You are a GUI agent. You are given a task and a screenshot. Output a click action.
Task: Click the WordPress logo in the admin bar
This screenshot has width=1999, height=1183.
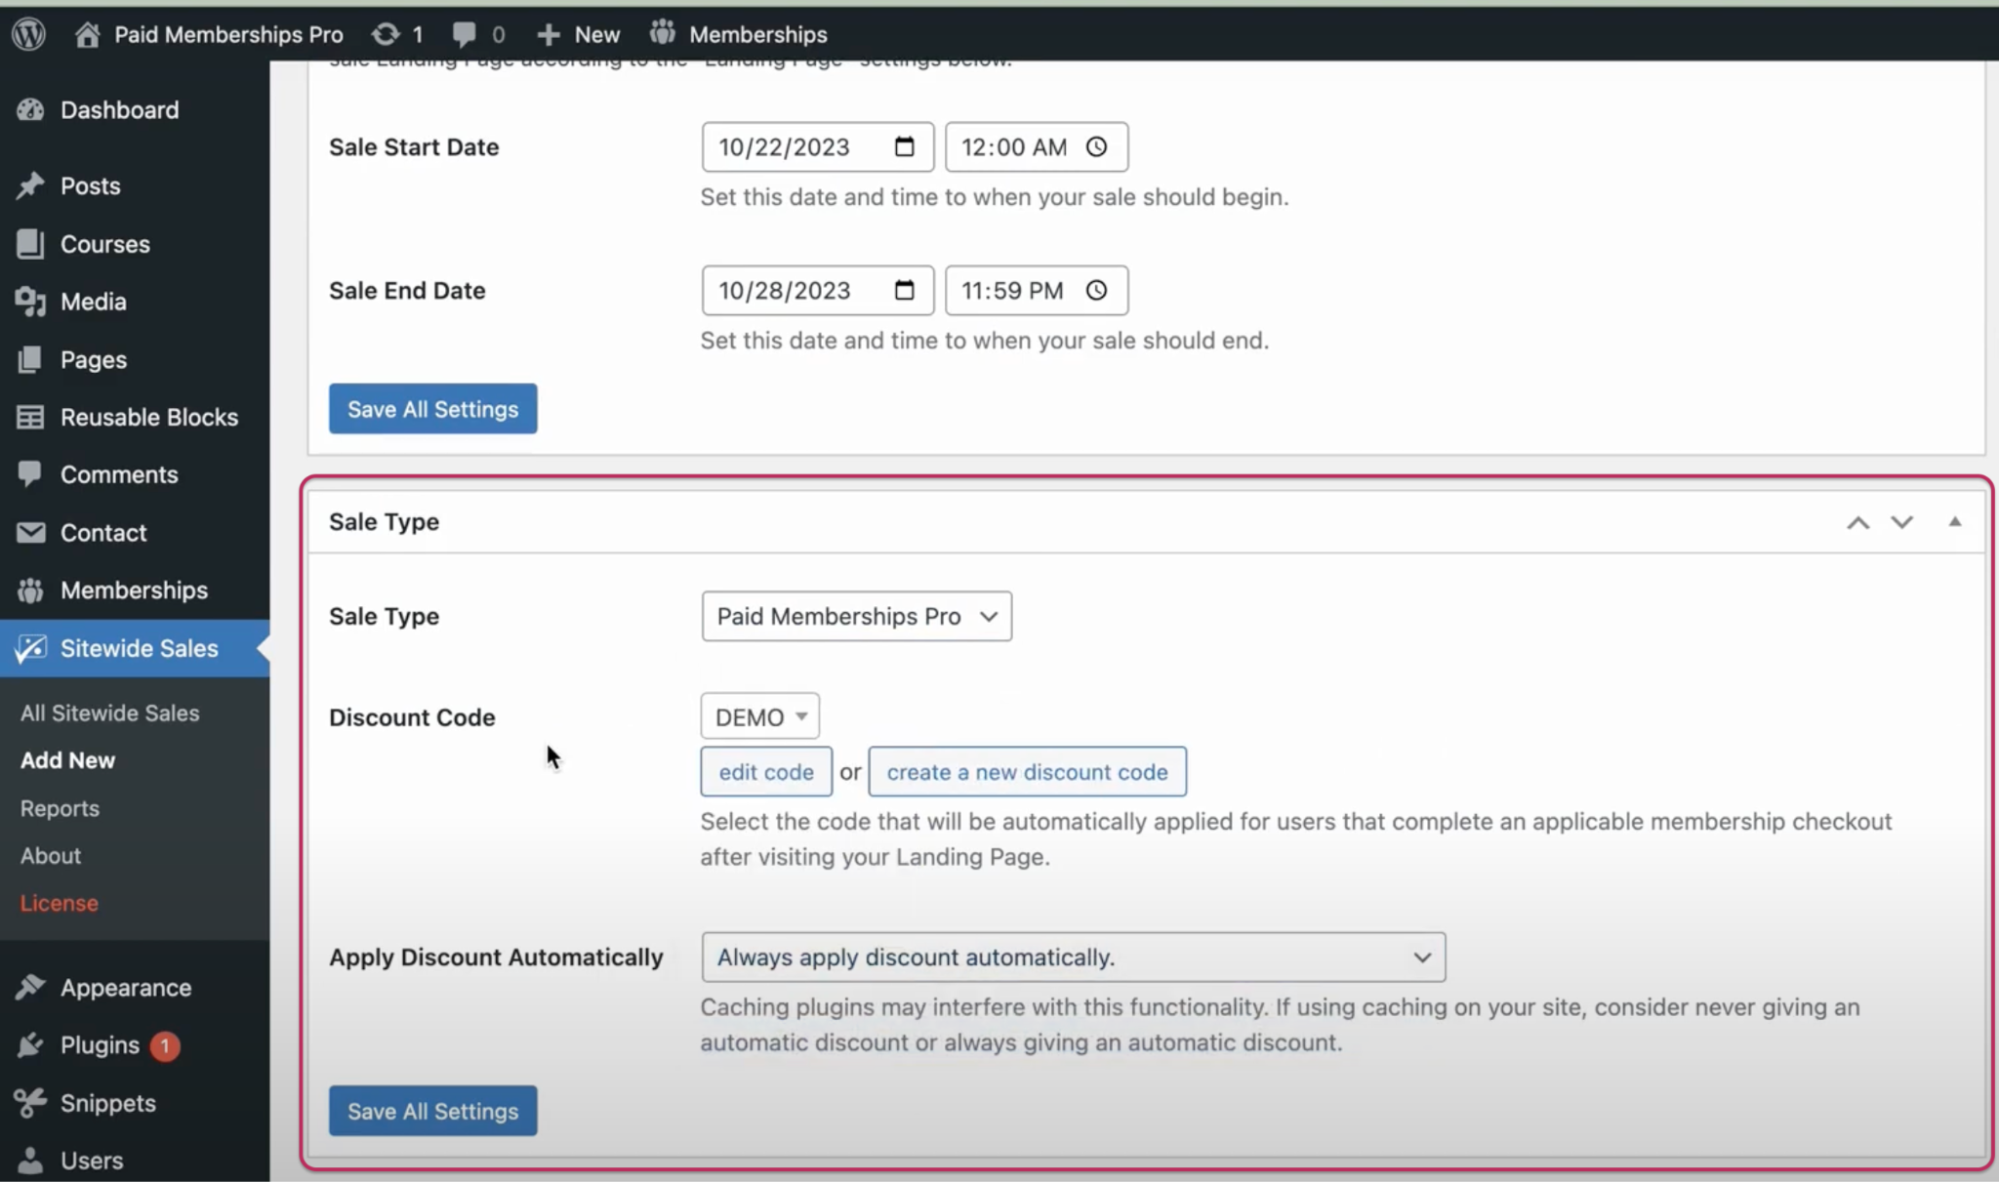point(29,33)
